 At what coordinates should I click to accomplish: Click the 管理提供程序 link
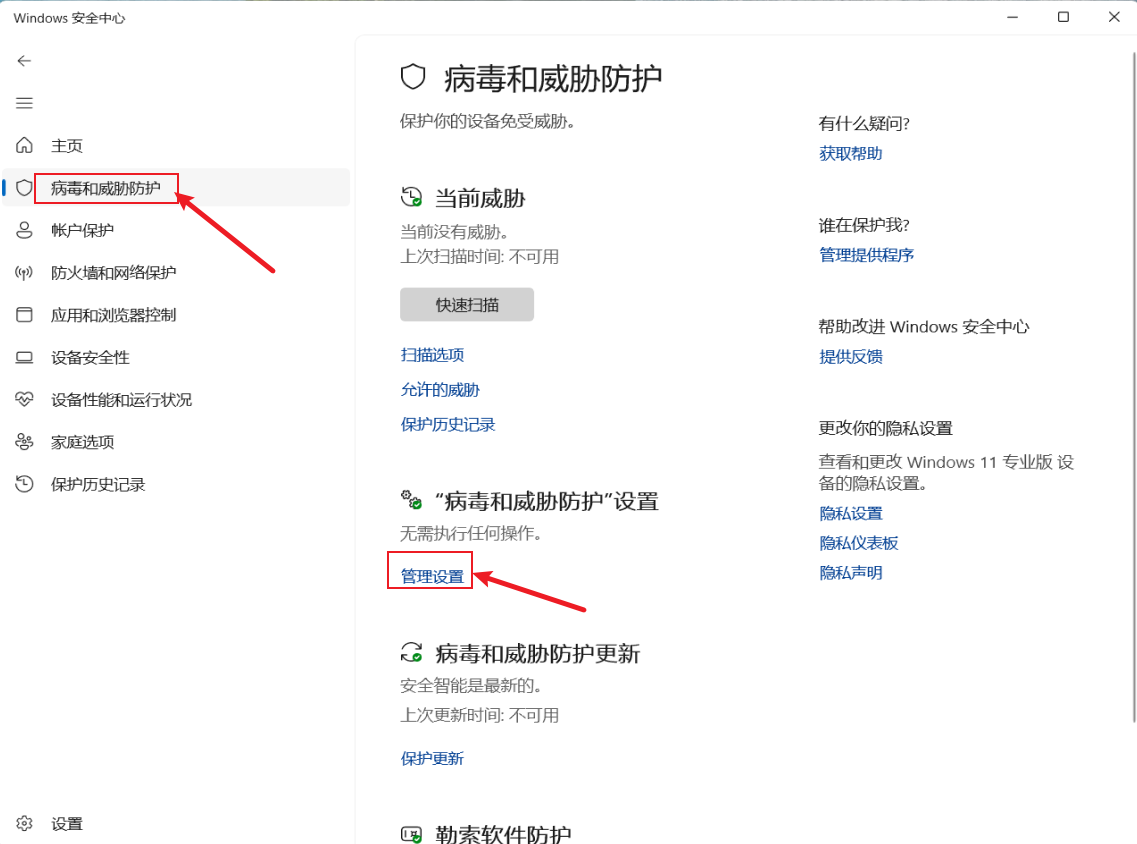(x=867, y=255)
